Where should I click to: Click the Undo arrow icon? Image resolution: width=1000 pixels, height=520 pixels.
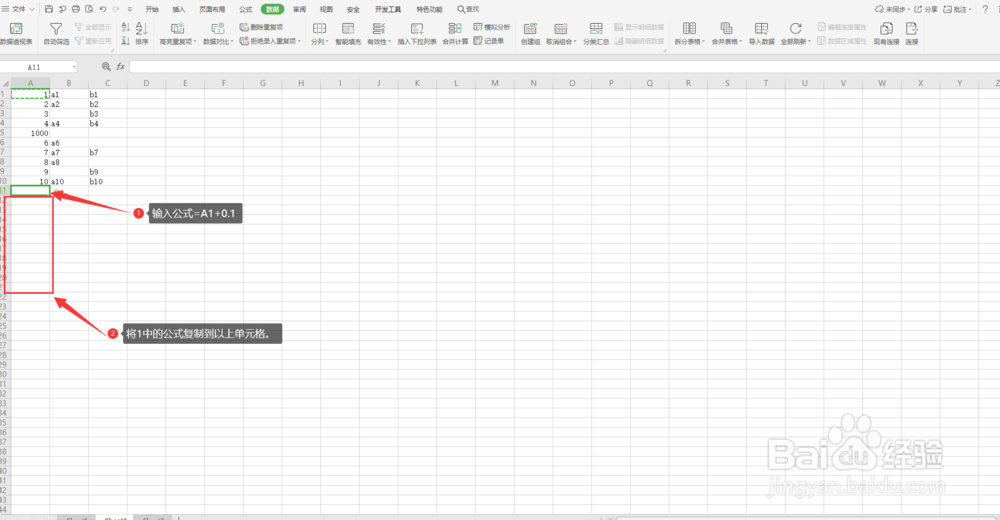[103, 9]
